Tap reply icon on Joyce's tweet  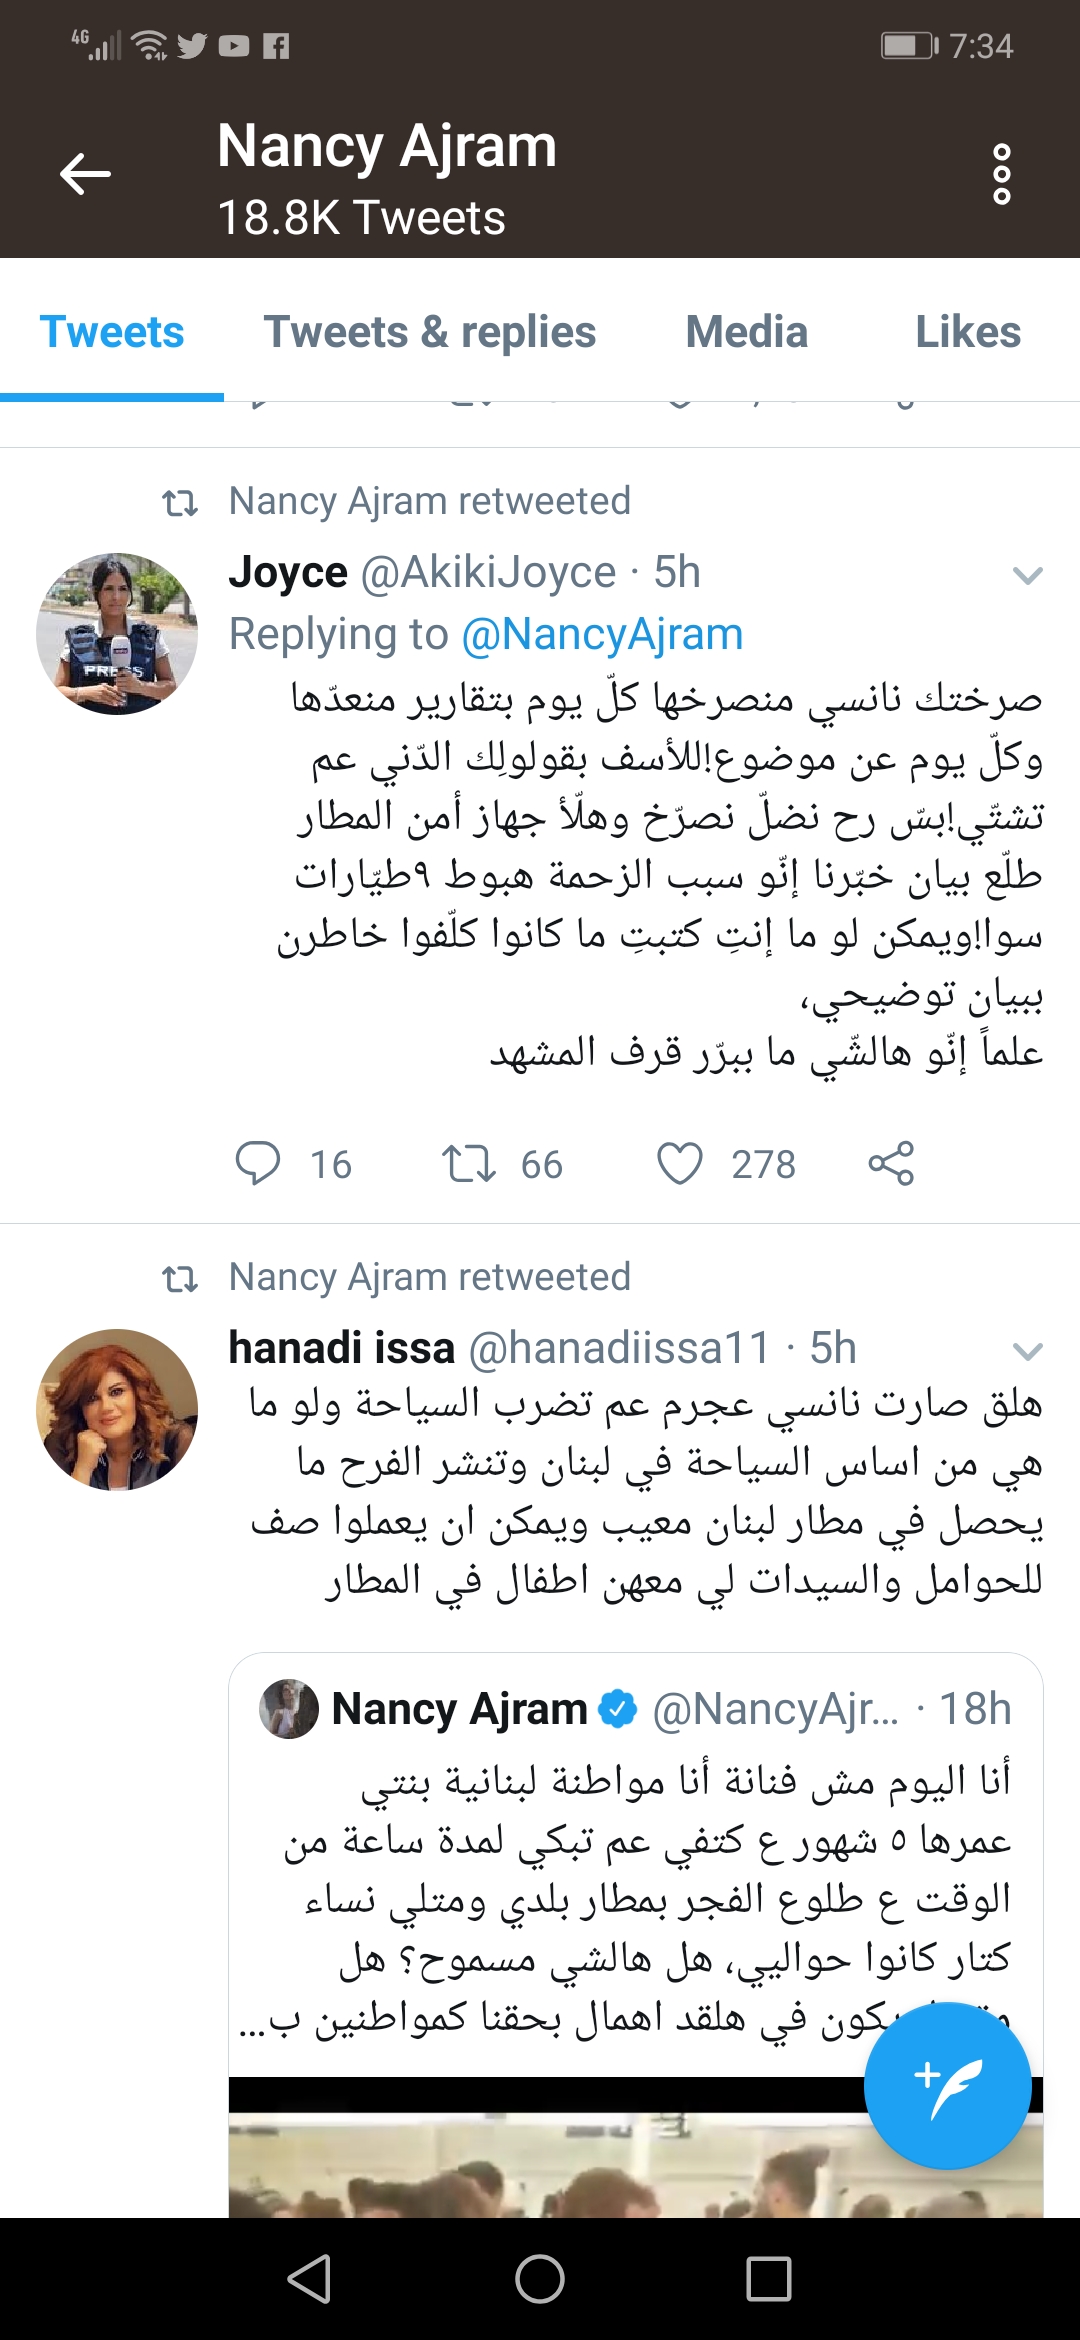tap(257, 1164)
